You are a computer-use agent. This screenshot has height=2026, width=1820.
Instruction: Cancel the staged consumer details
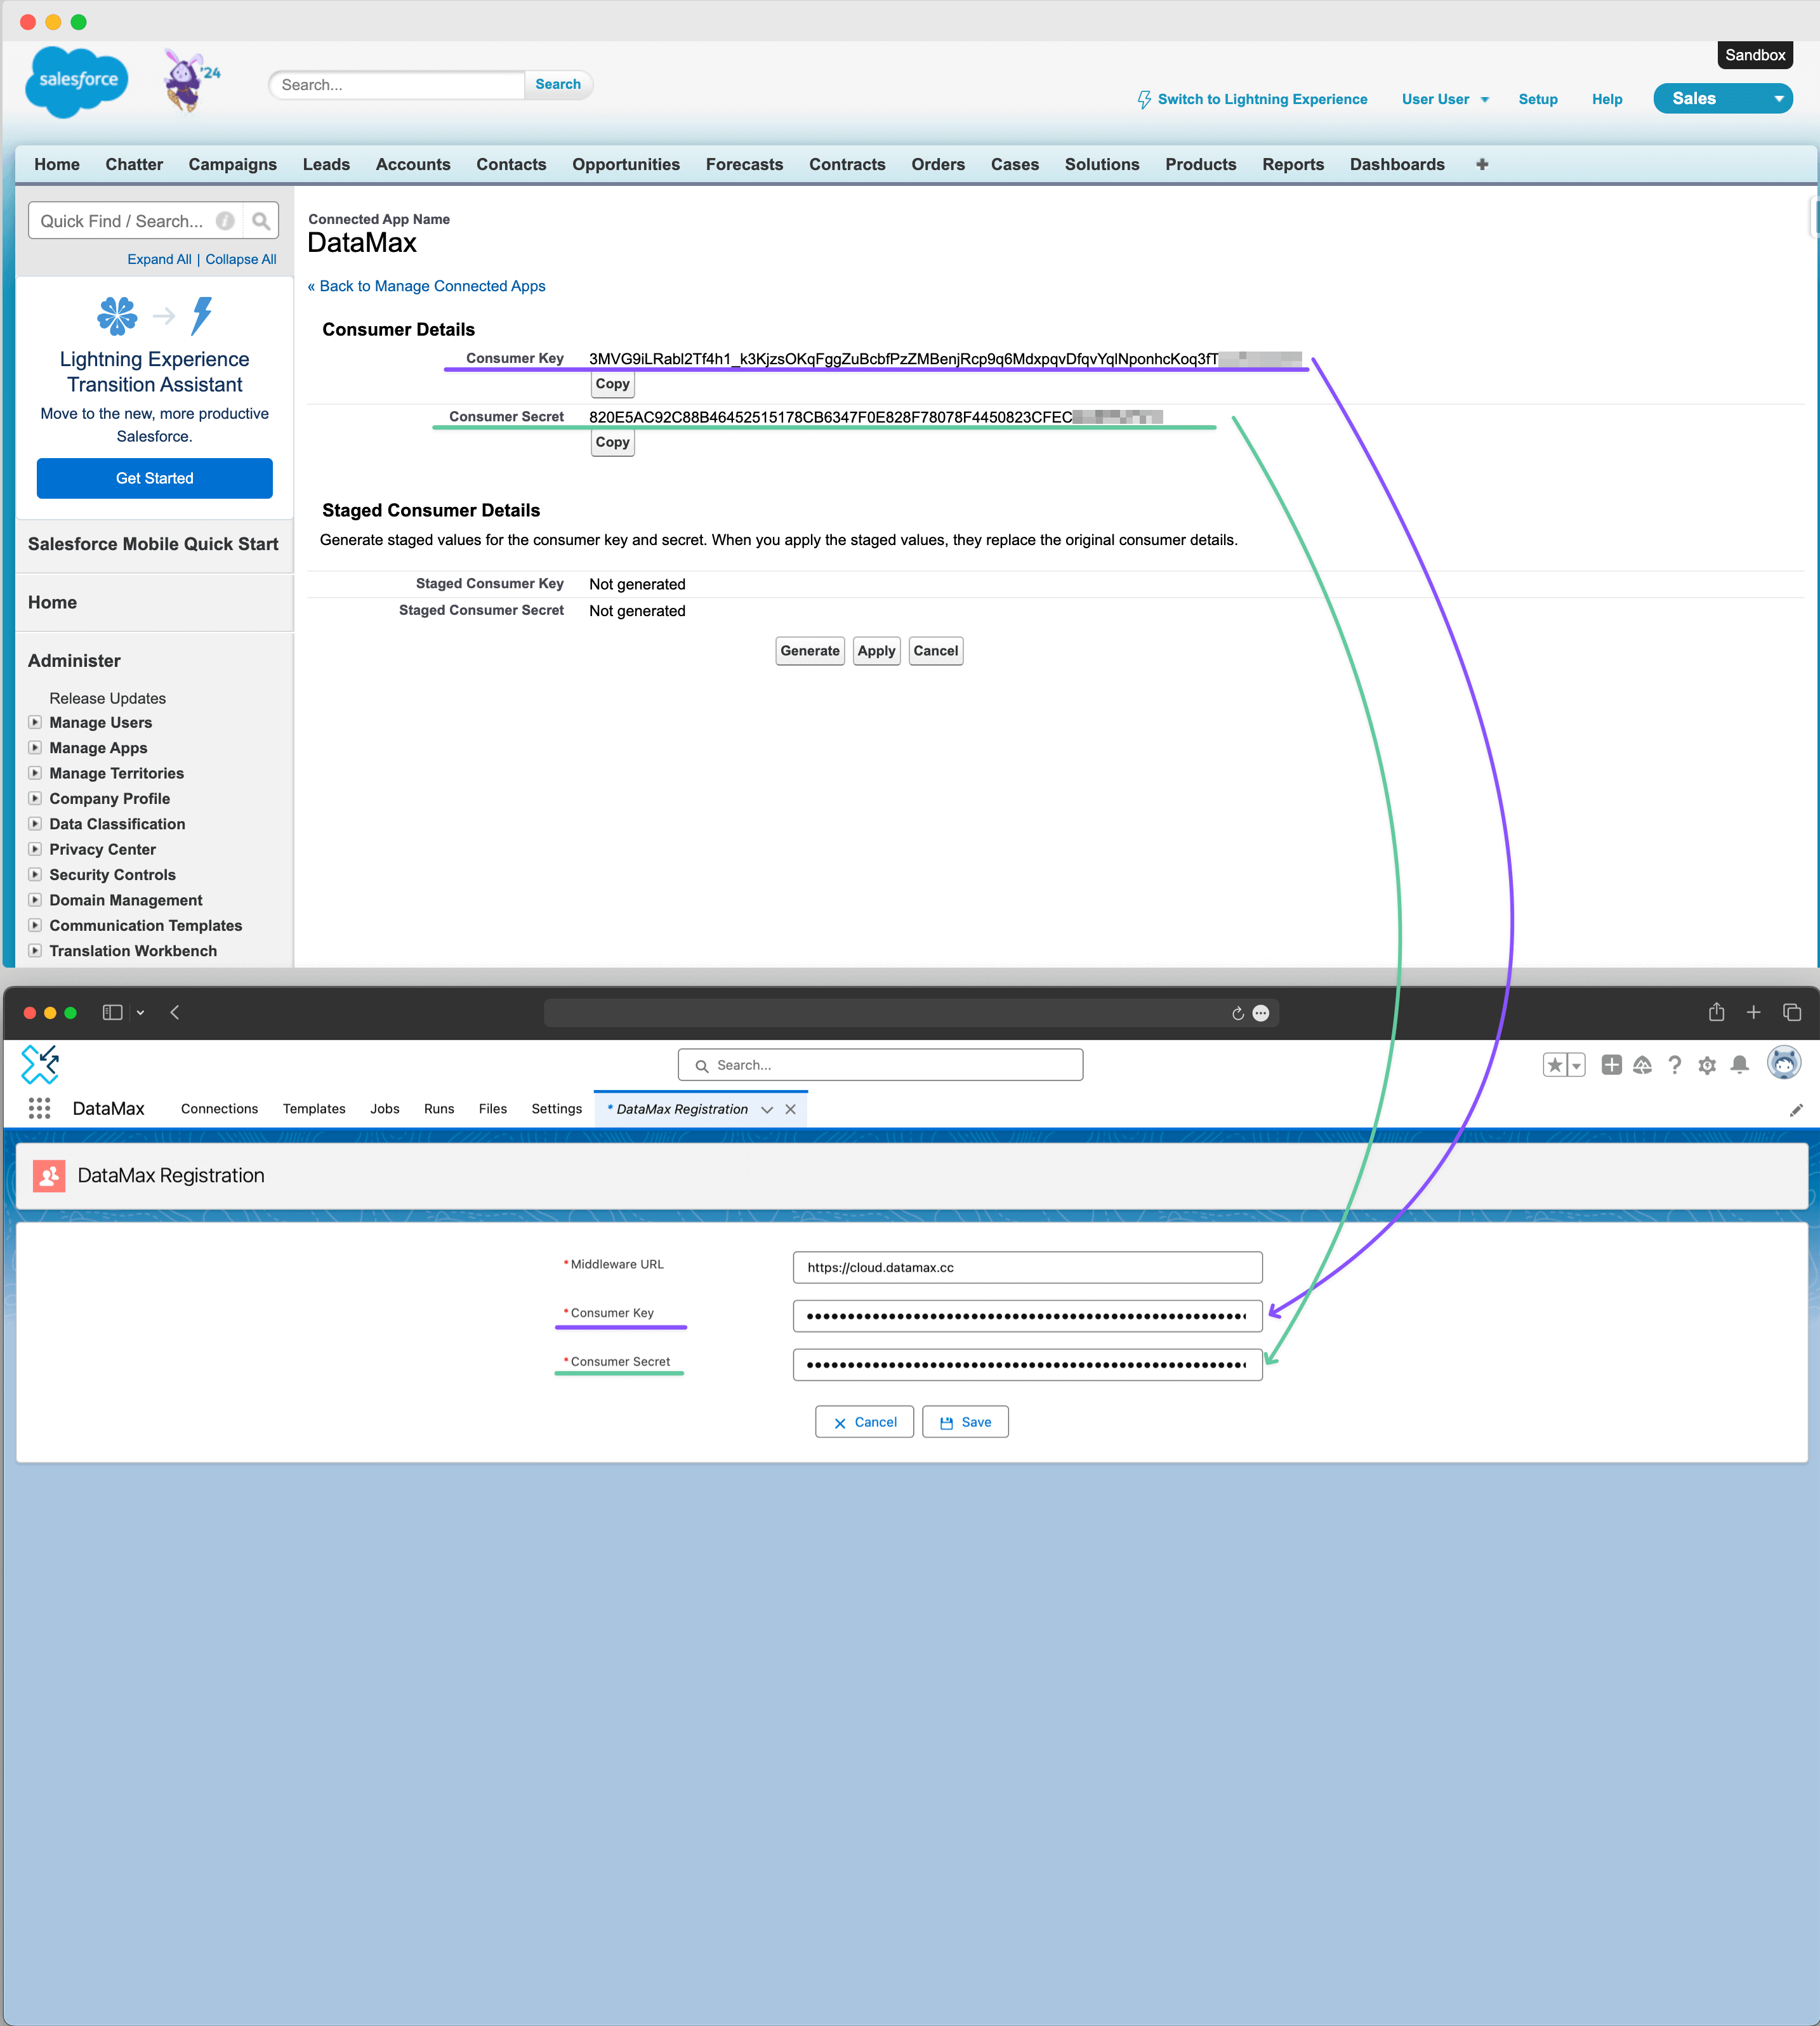pyautogui.click(x=935, y=651)
